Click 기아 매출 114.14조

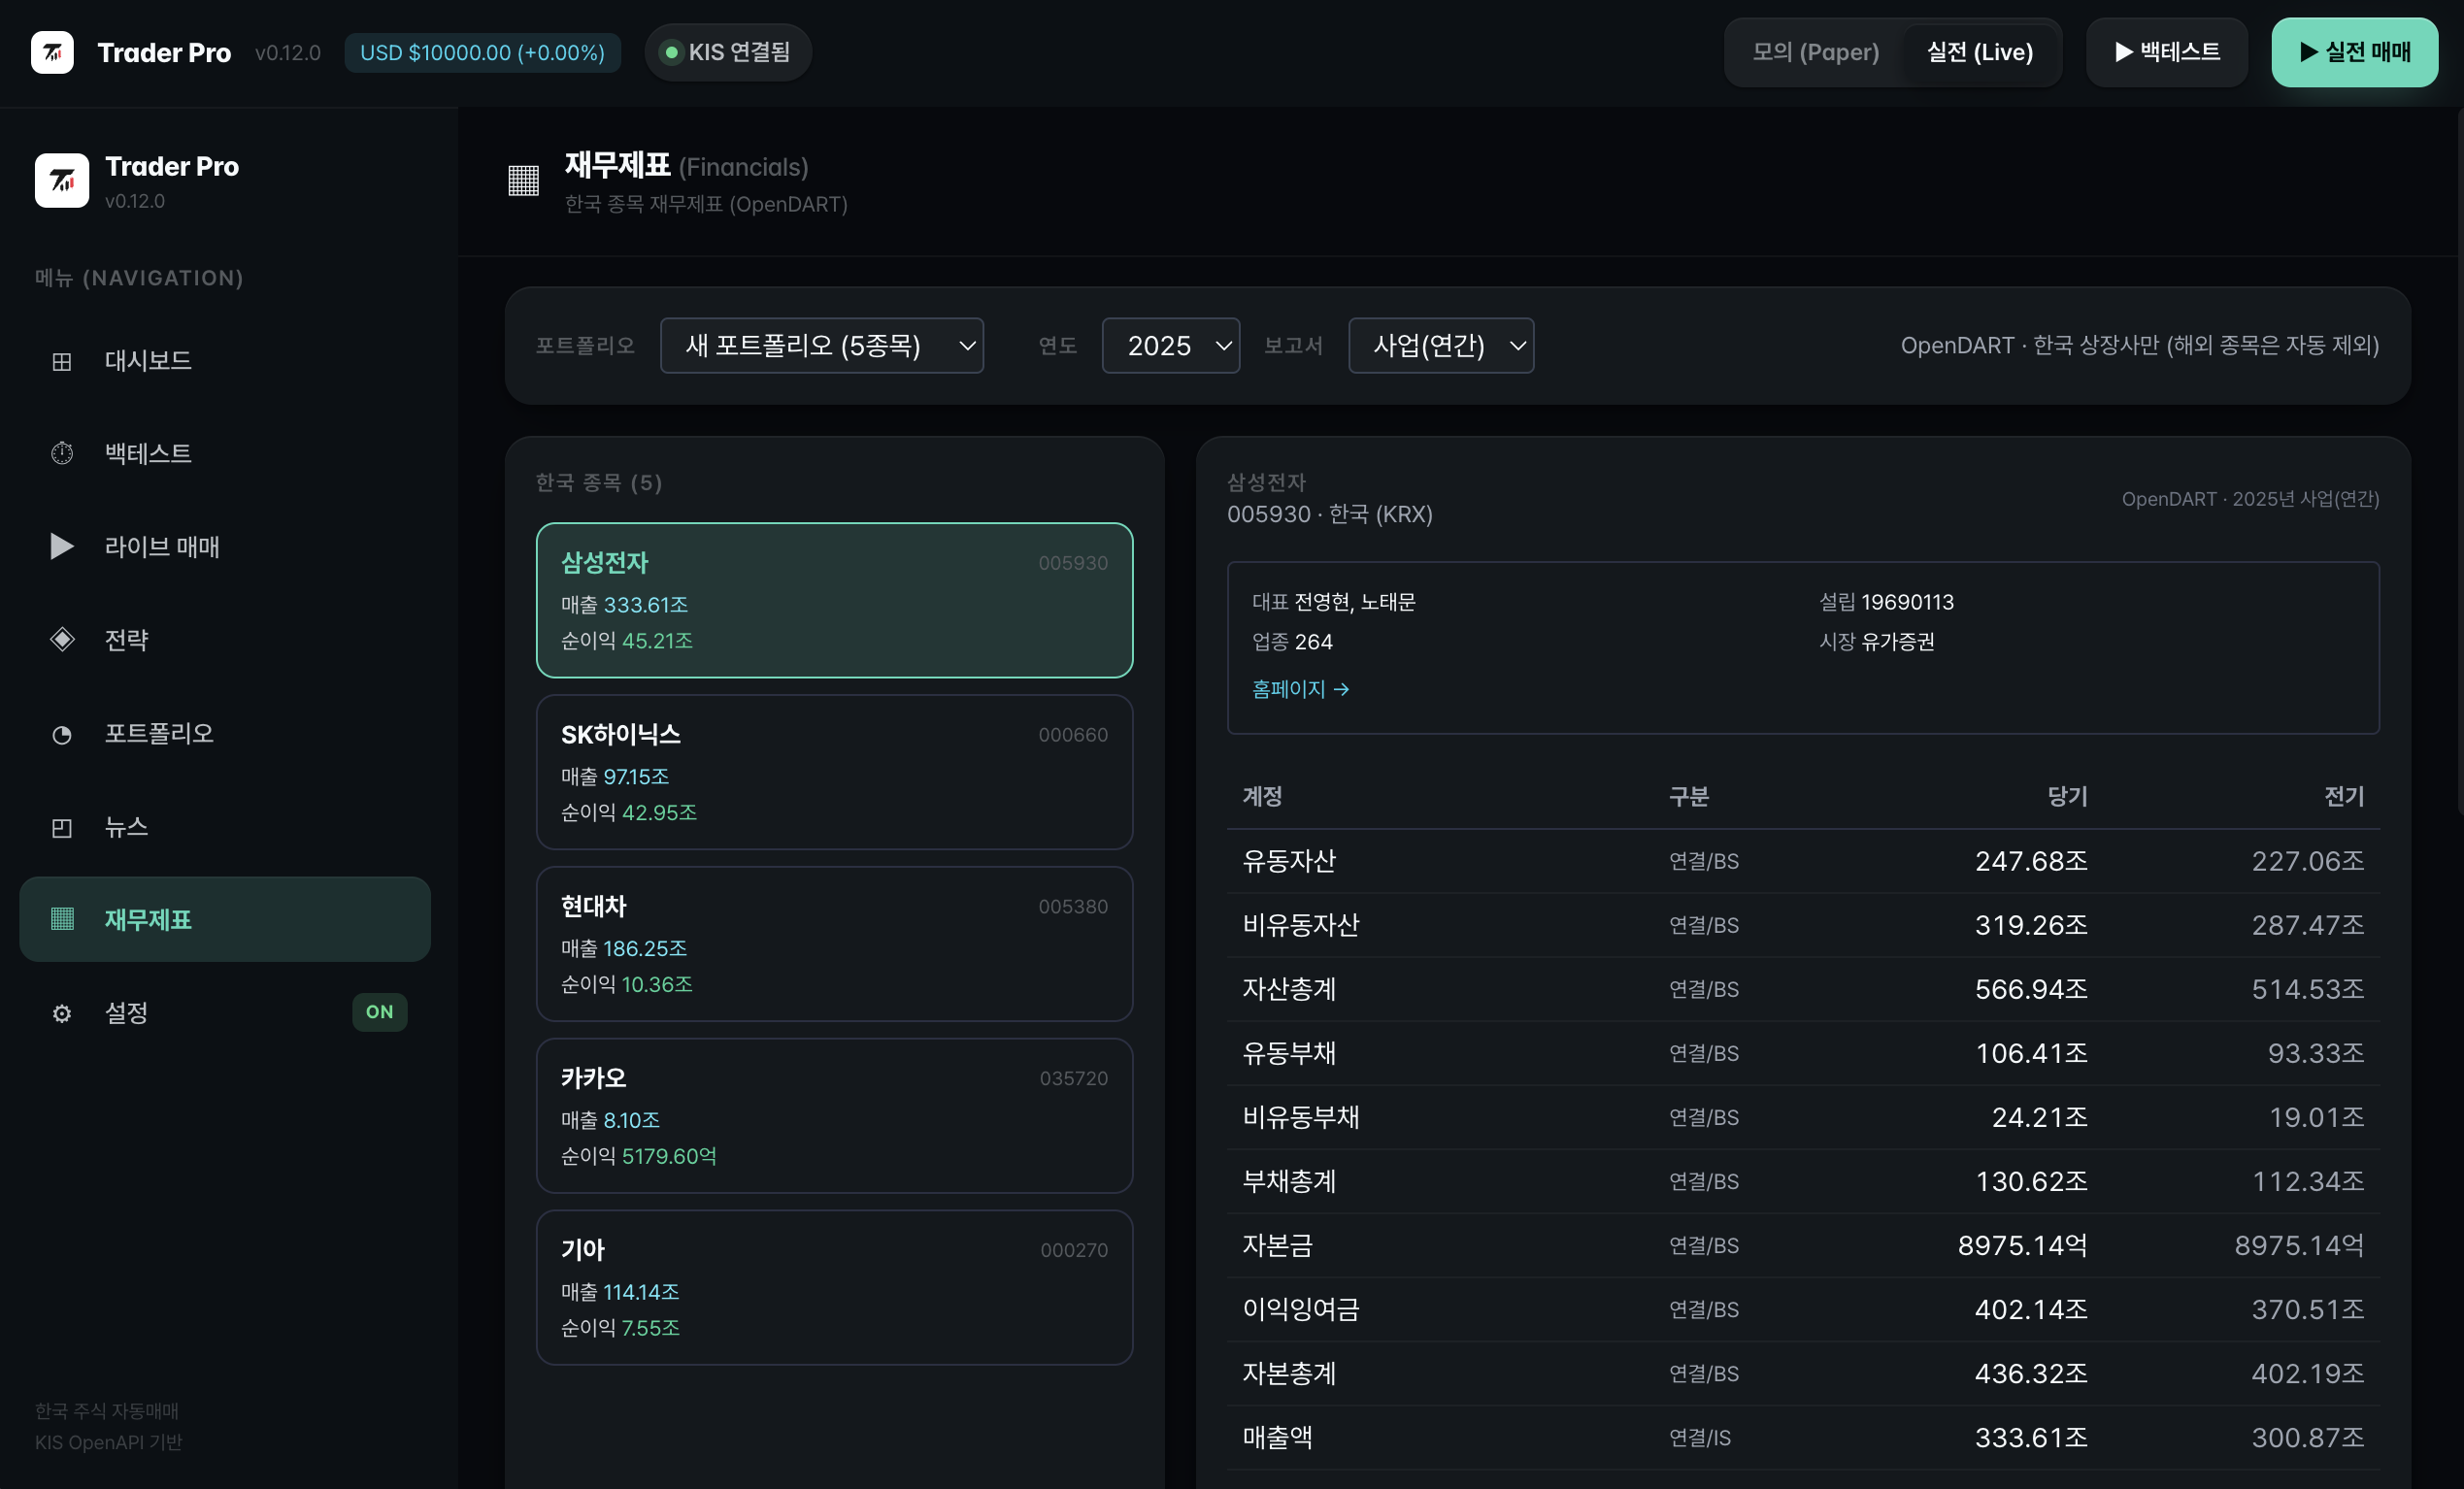(x=620, y=1292)
